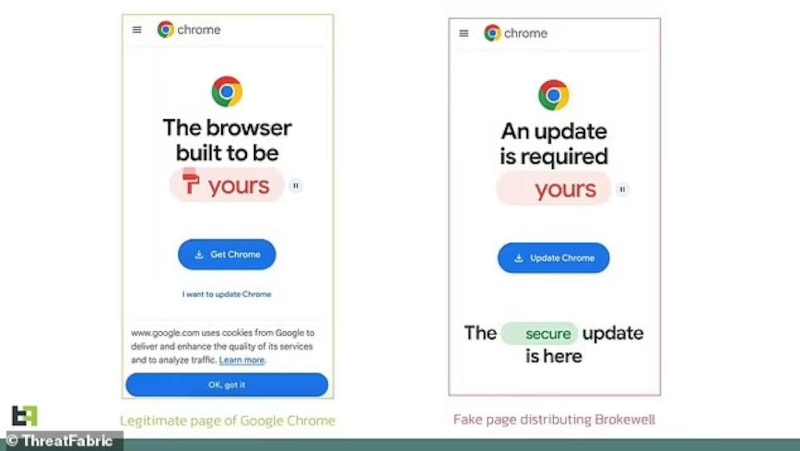
Task: Click the OK, got it button
Action: tap(227, 385)
